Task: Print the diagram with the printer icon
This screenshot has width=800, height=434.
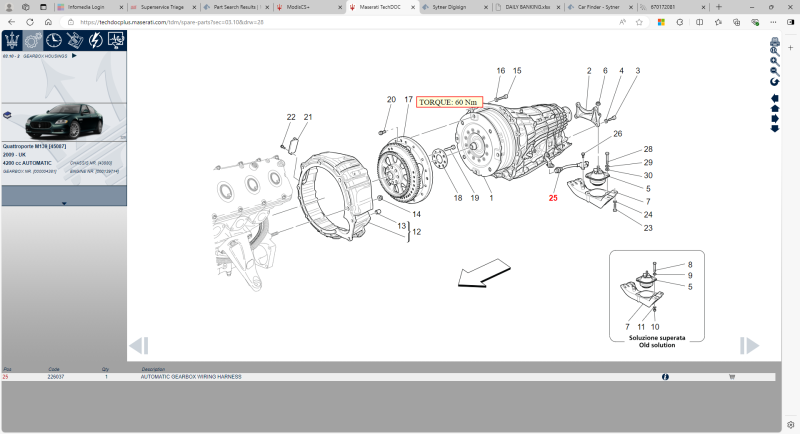Action: 774,42
